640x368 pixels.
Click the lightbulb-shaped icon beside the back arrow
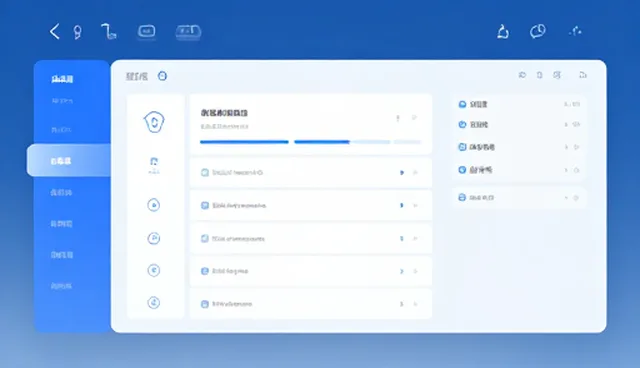pos(77,32)
